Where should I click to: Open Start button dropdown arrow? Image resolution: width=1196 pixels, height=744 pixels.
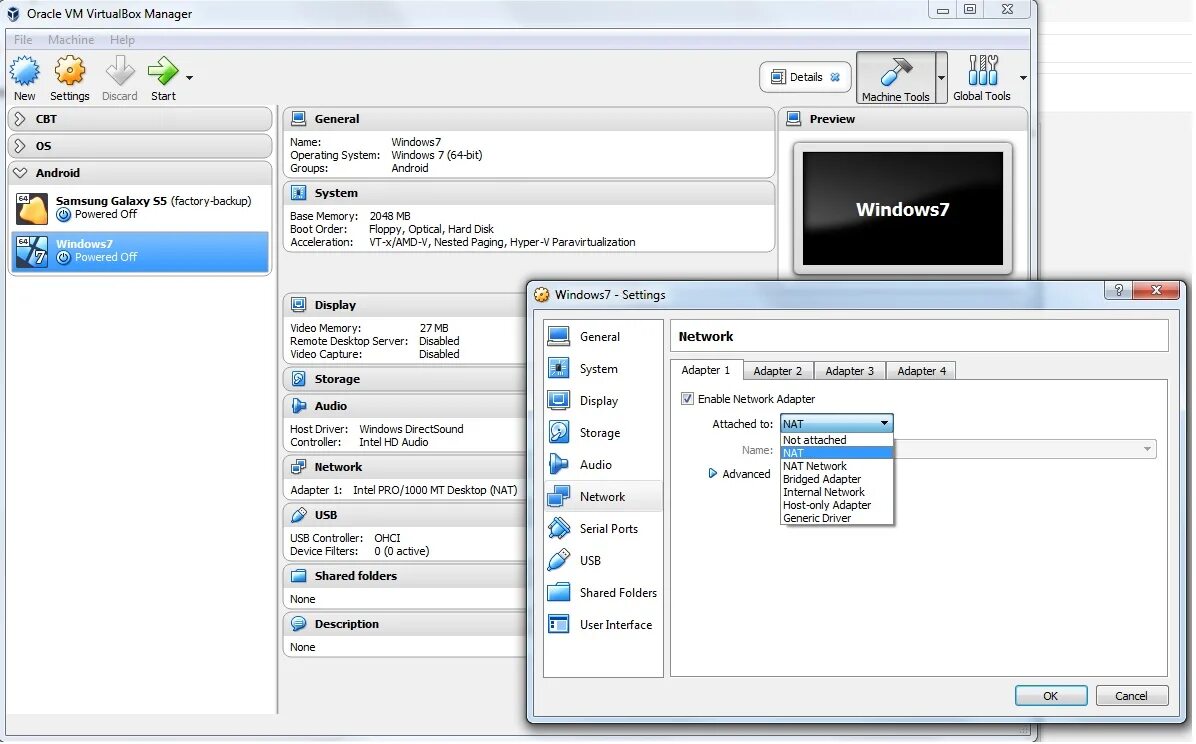pyautogui.click(x=189, y=77)
